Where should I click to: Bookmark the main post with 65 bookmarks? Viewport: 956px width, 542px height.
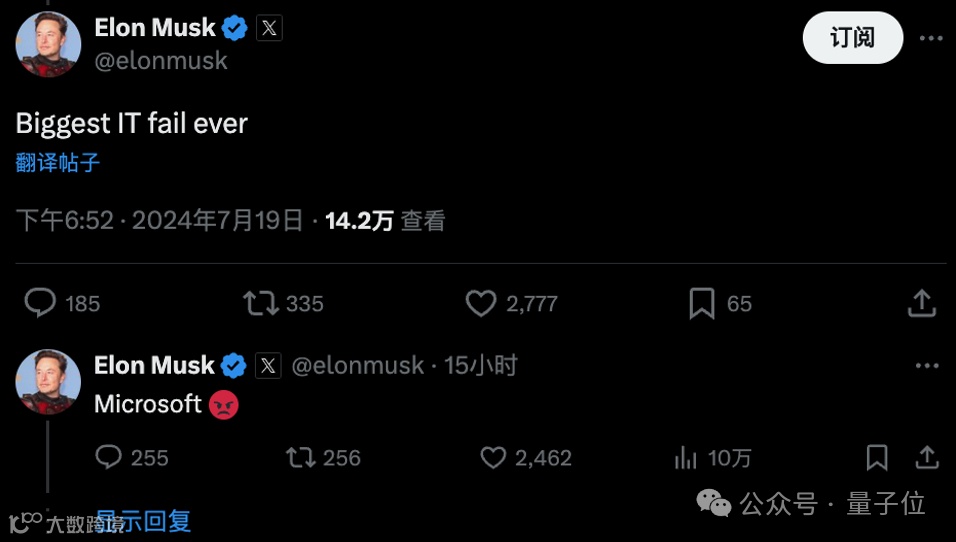[702, 303]
